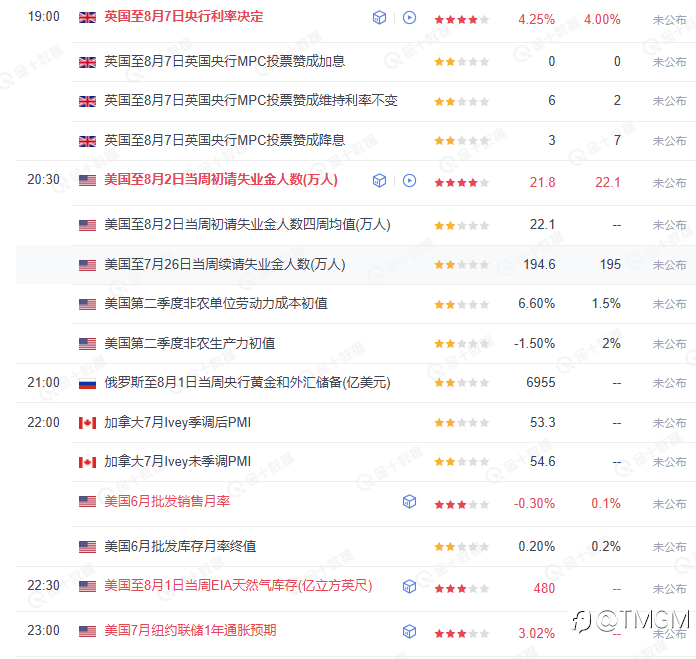The height and width of the screenshot is (659, 696).
Task: Click three-star rating of 美国6月批发销售月率
Action: point(462,504)
